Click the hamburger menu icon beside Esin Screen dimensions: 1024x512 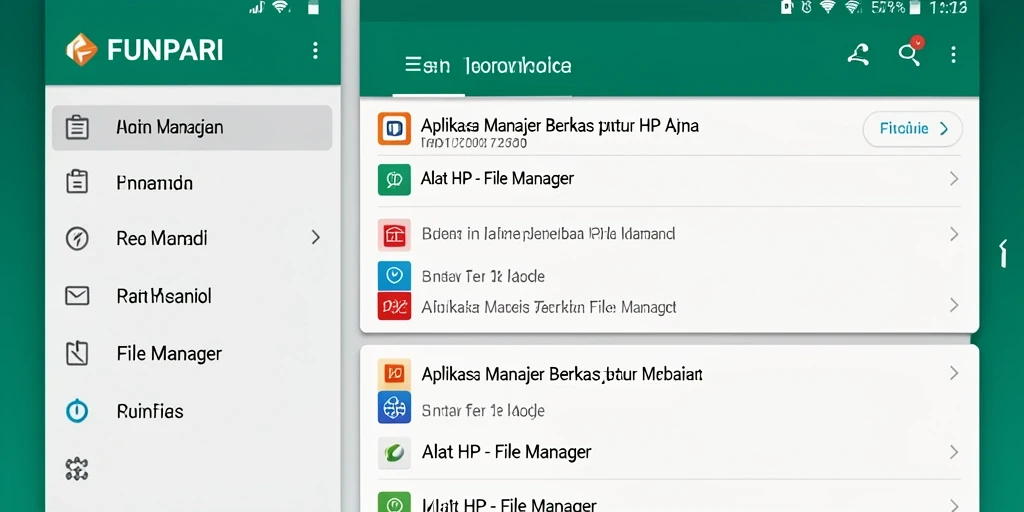413,65
